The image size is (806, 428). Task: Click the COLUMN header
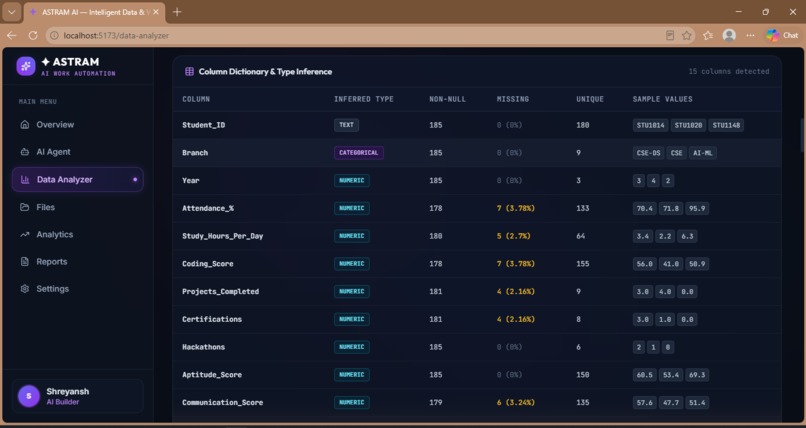pyautogui.click(x=196, y=99)
